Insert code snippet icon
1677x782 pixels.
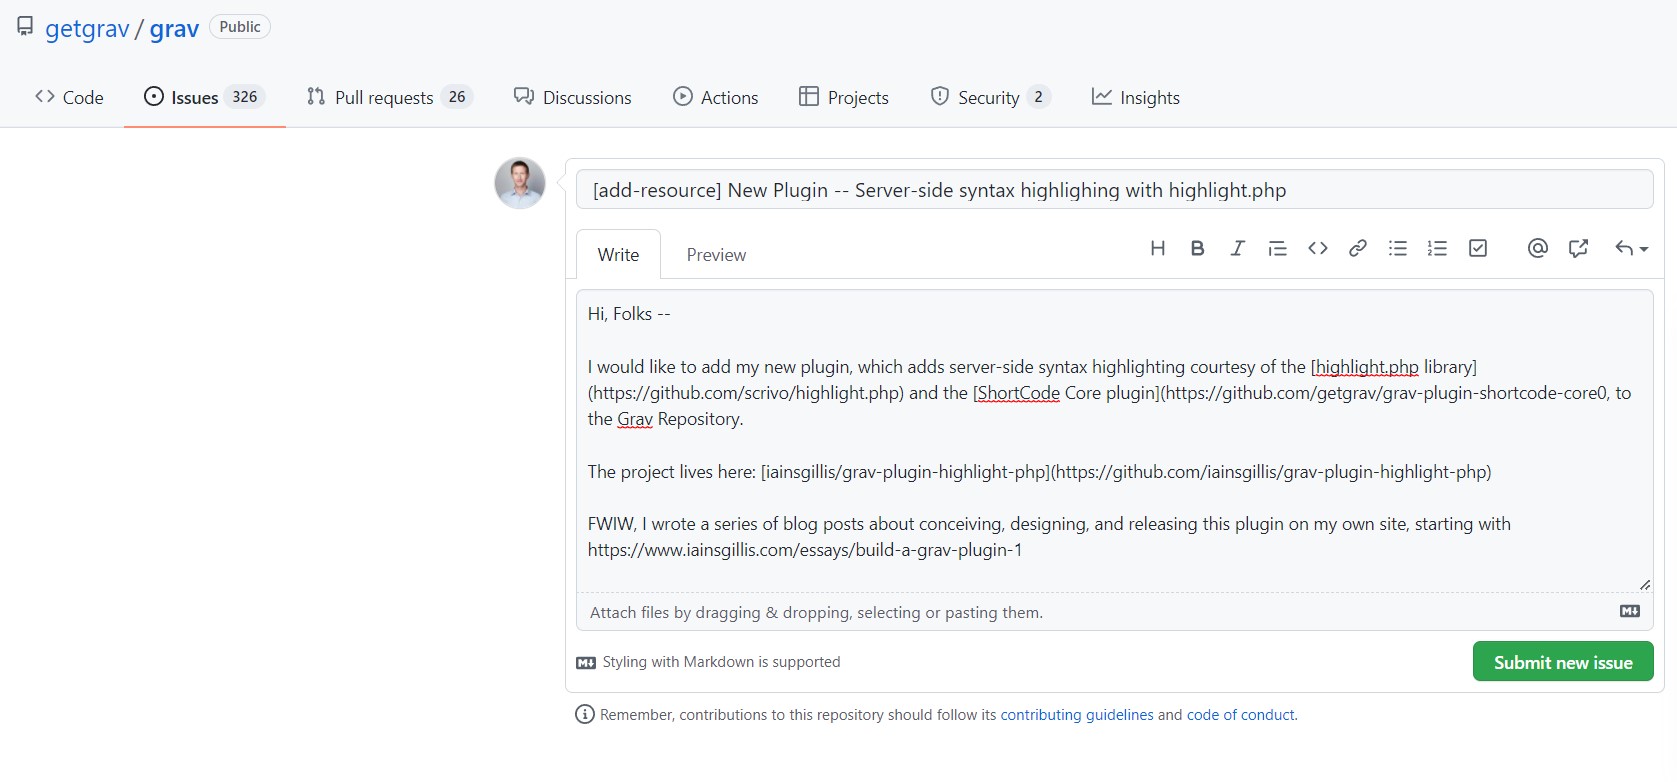[1318, 248]
